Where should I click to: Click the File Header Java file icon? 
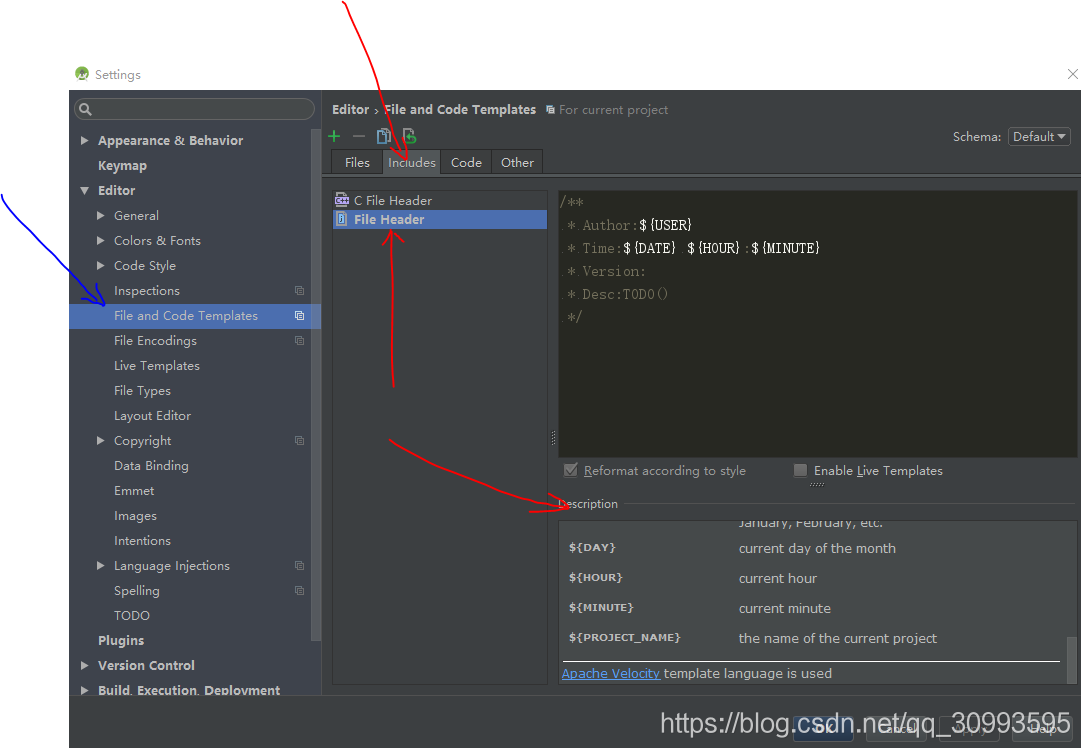coord(342,219)
